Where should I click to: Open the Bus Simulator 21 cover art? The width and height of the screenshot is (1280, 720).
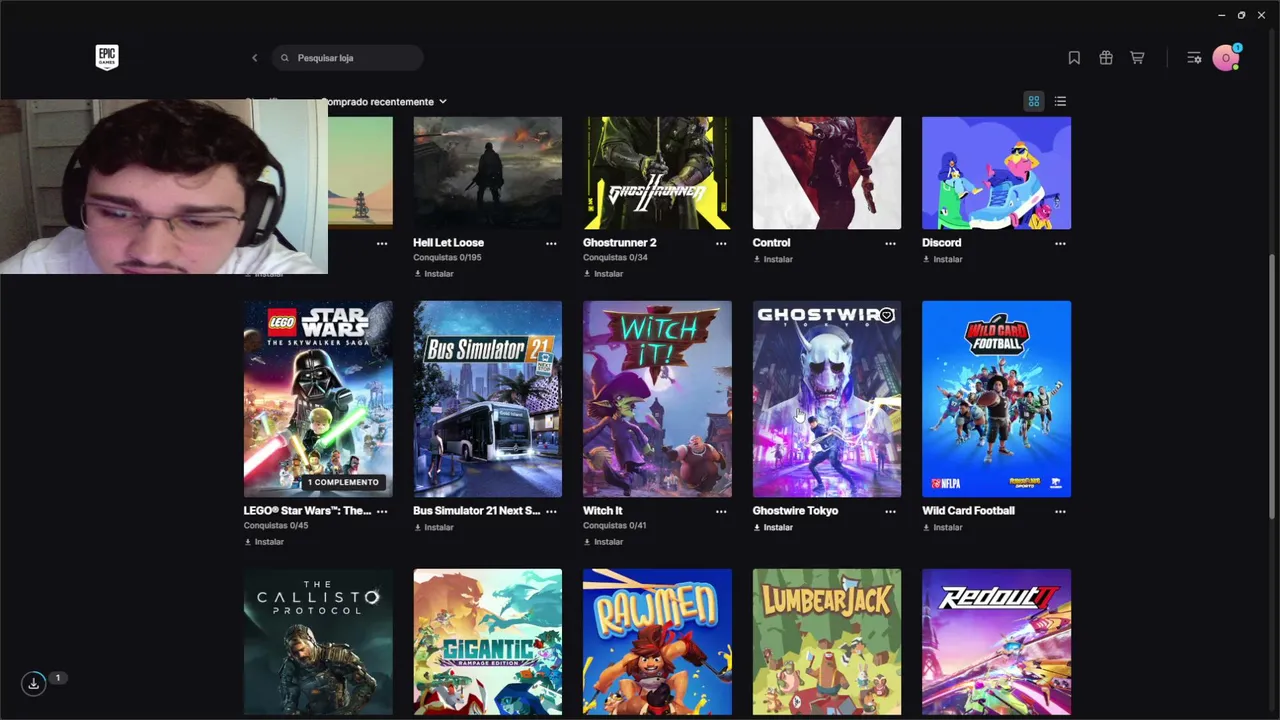(488, 399)
